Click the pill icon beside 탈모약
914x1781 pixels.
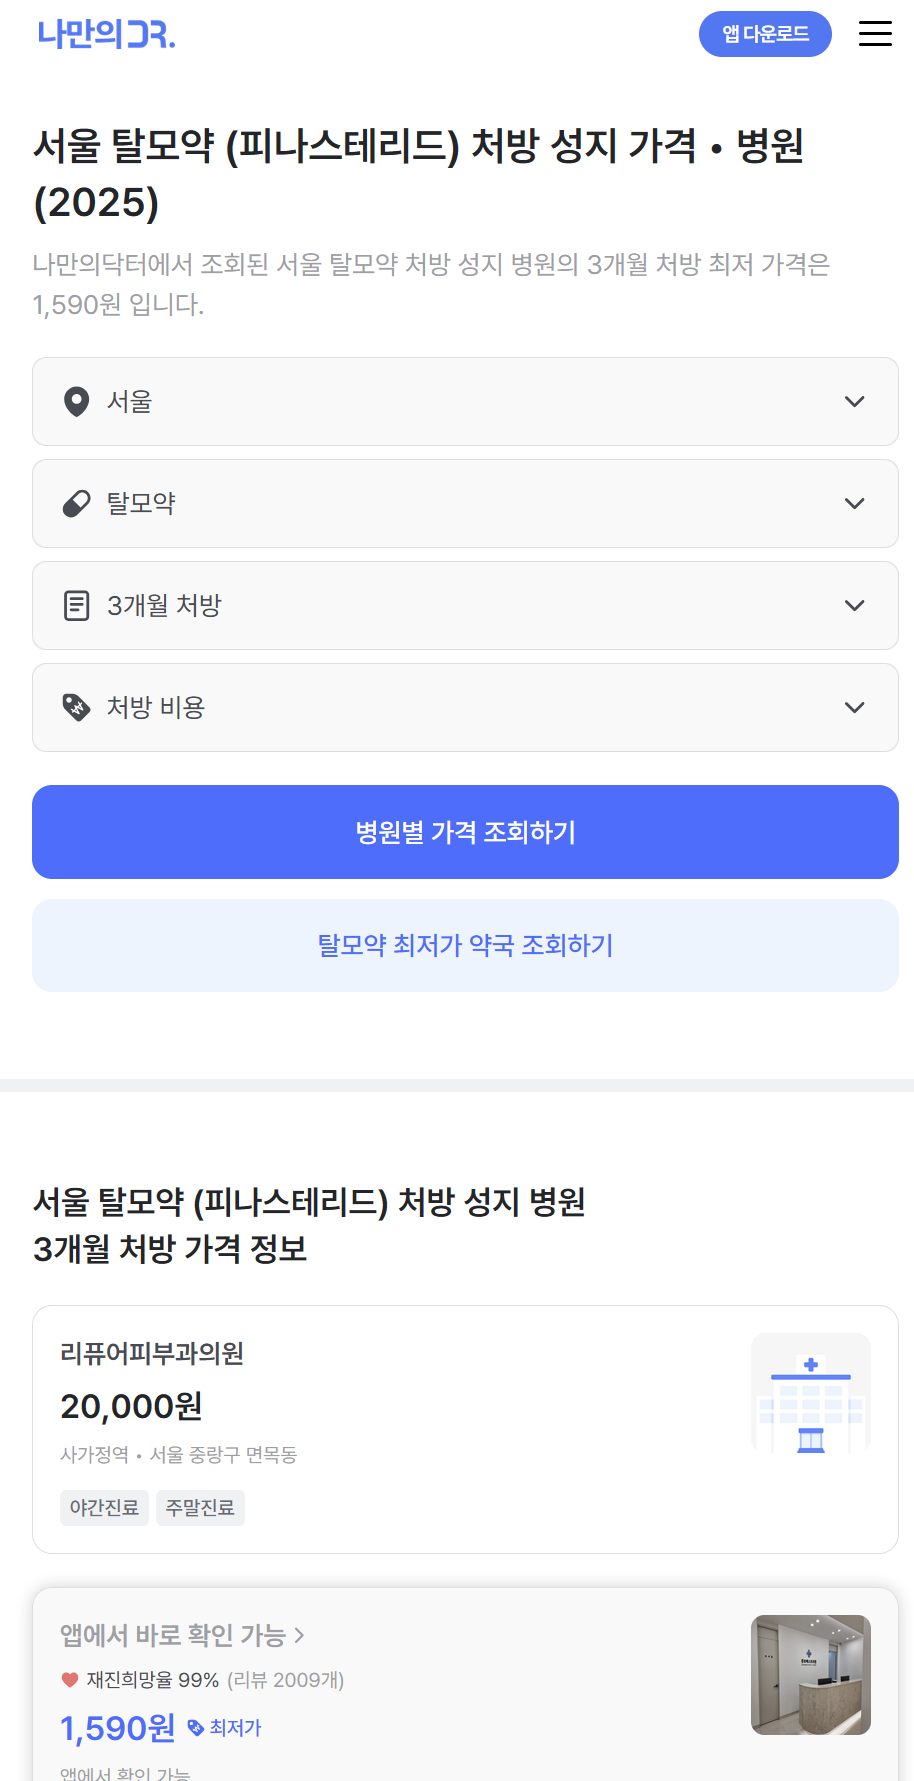coord(76,504)
